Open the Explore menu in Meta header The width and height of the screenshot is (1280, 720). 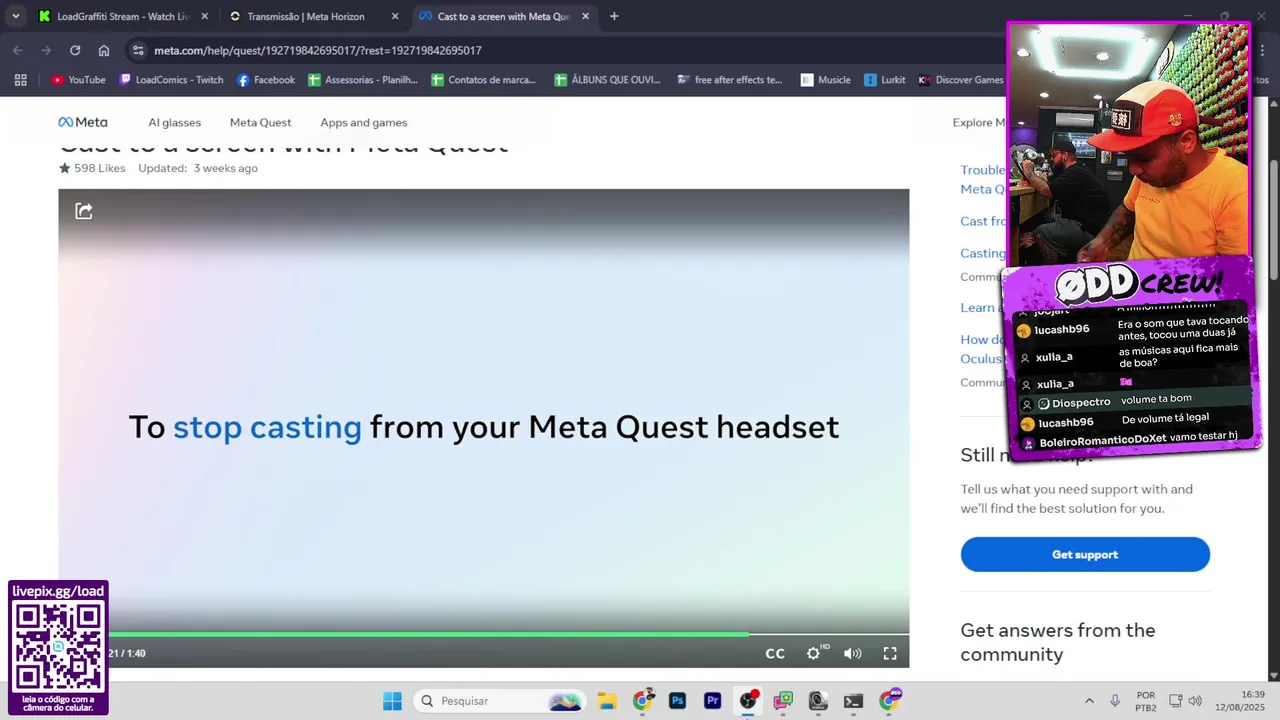pos(979,122)
